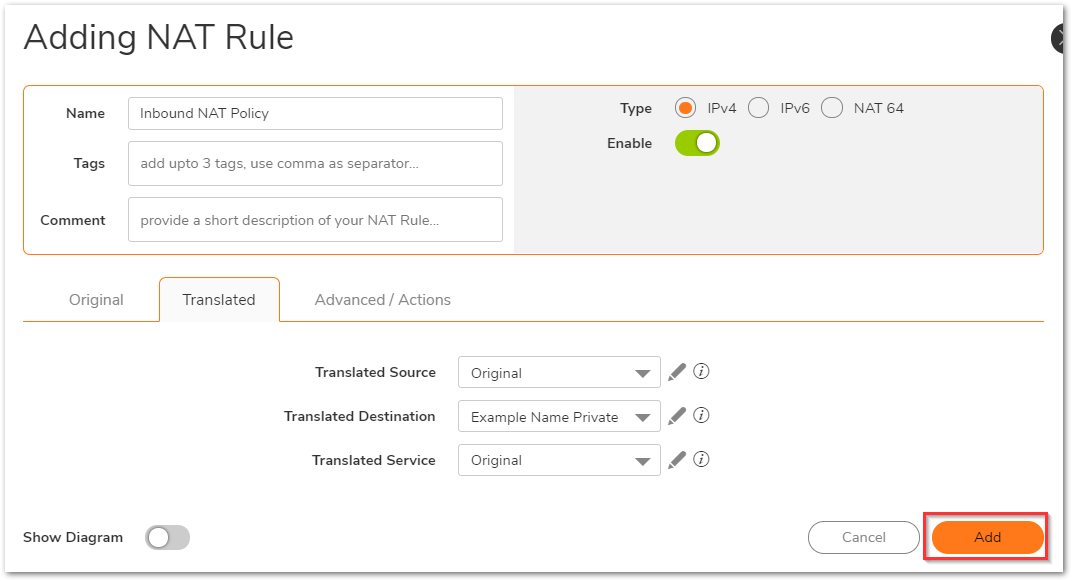Expand the Translated Service dropdown
This screenshot has width=1072, height=581.
tap(559, 461)
